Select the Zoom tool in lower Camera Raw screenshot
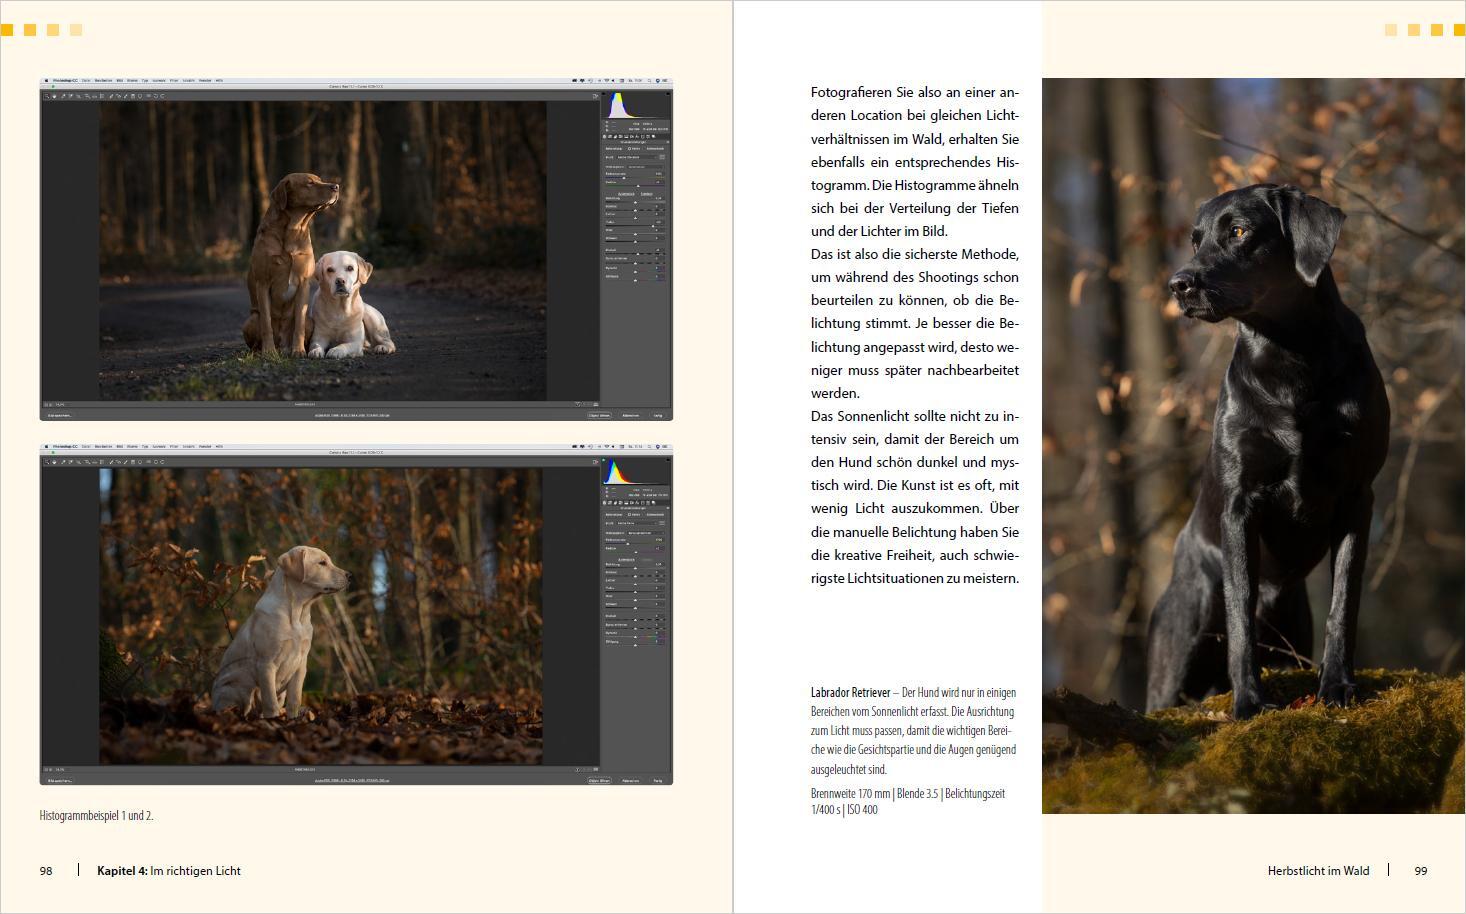The height and width of the screenshot is (914, 1466). (x=46, y=462)
